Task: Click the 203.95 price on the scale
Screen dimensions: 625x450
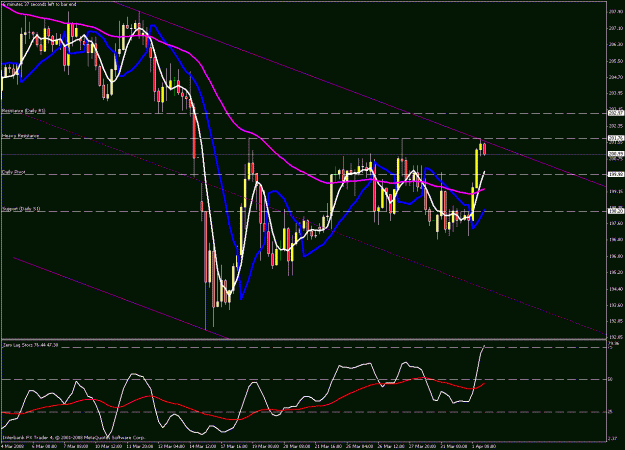Action: click(616, 93)
